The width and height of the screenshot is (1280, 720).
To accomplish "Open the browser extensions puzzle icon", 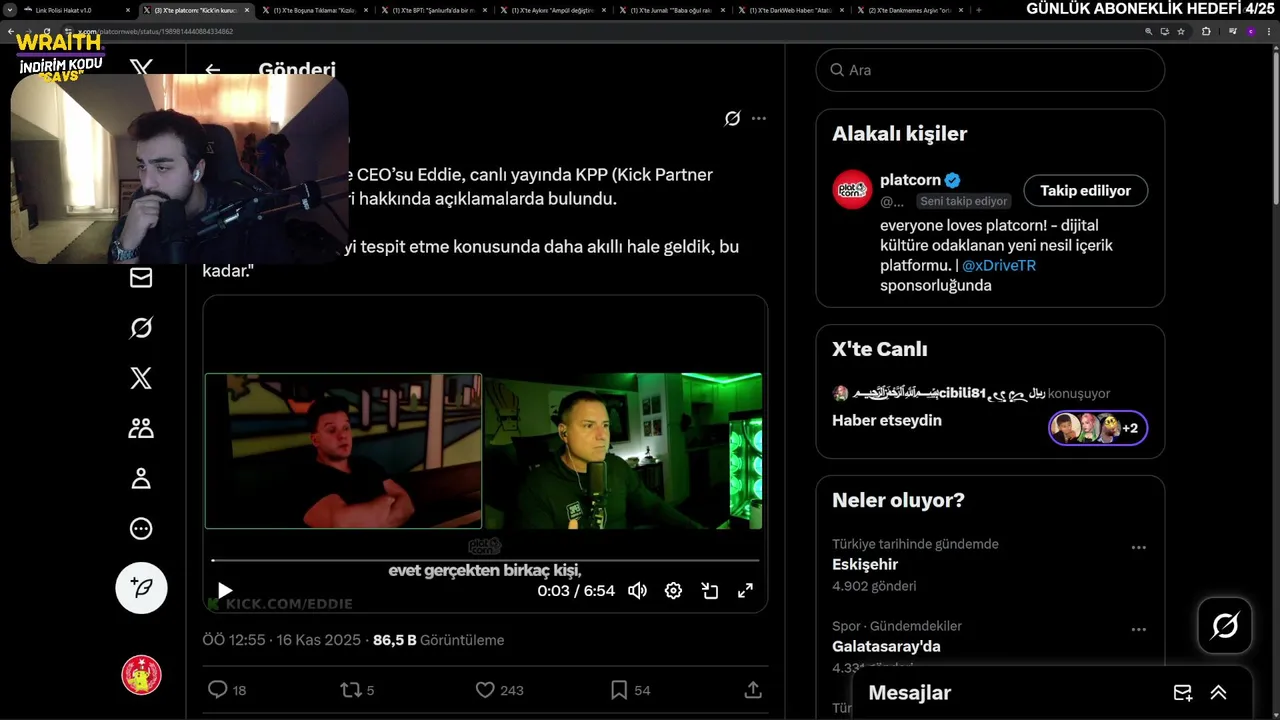I will pos(1206,31).
